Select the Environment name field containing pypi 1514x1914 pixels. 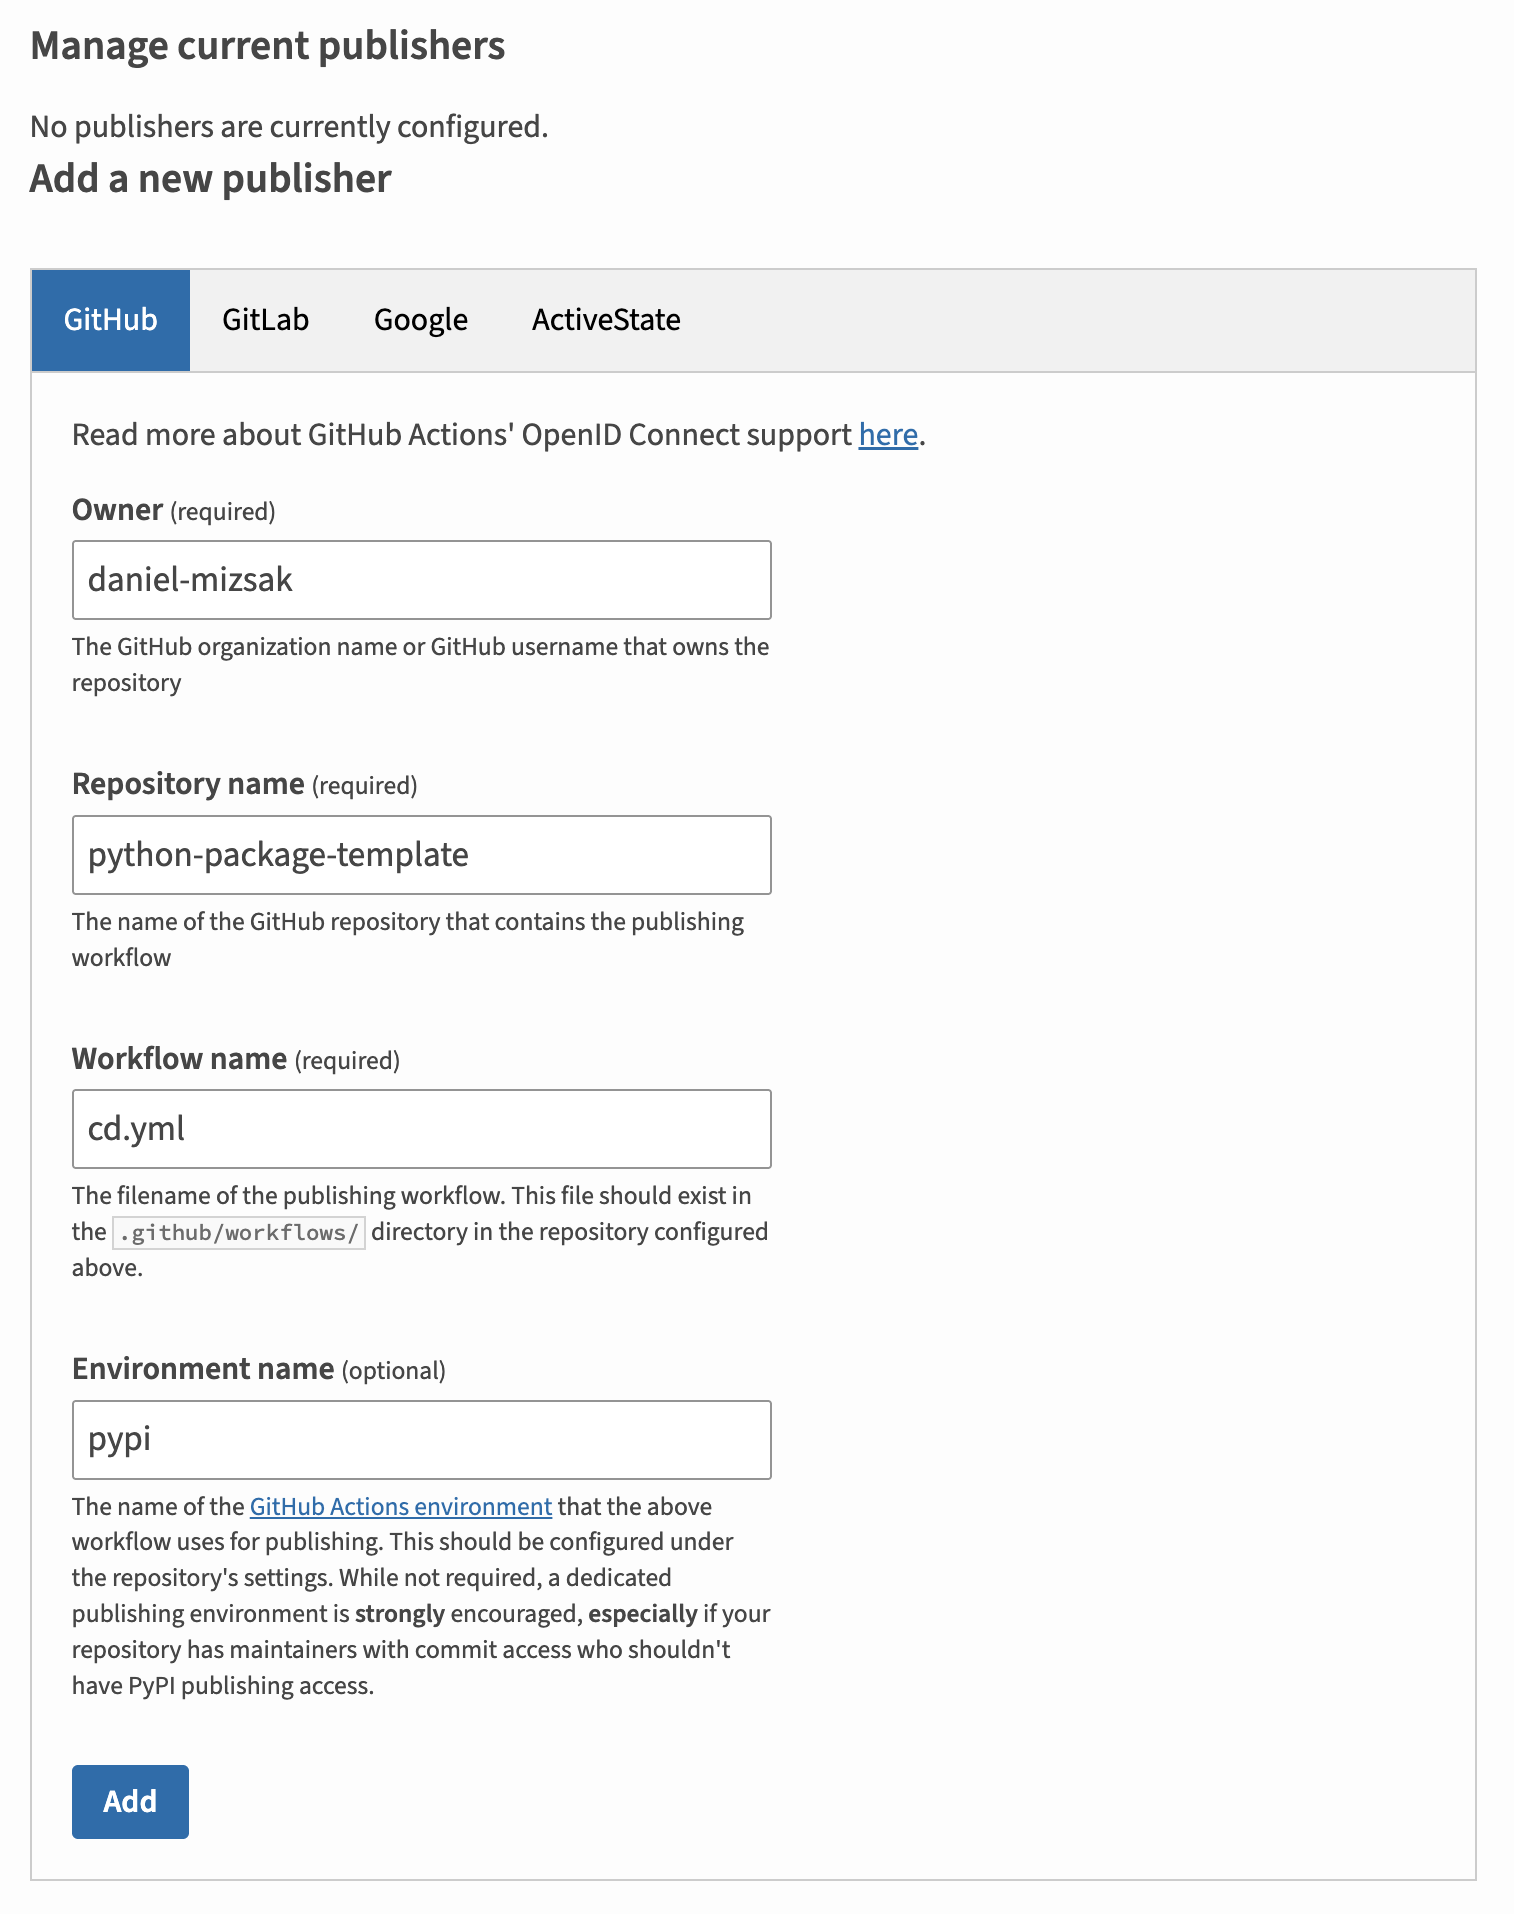420,1440
